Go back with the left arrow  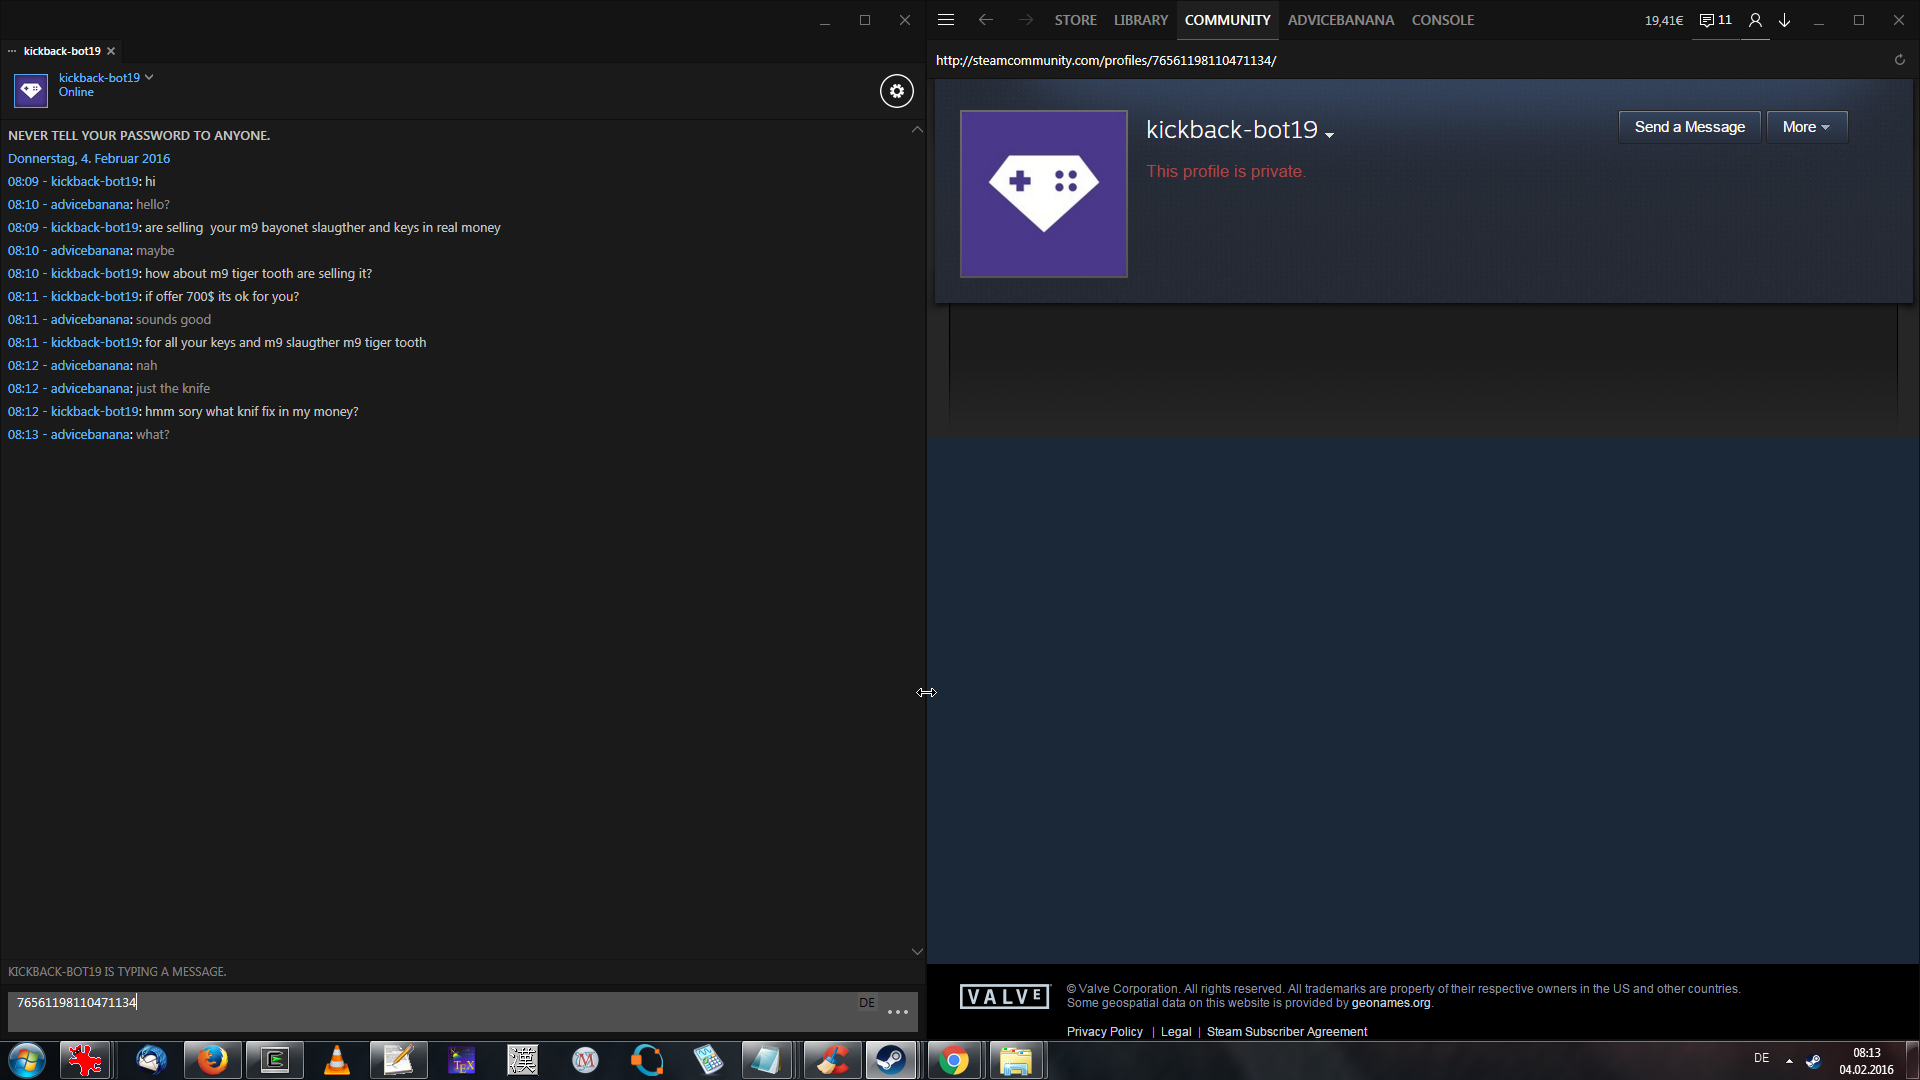tap(985, 20)
